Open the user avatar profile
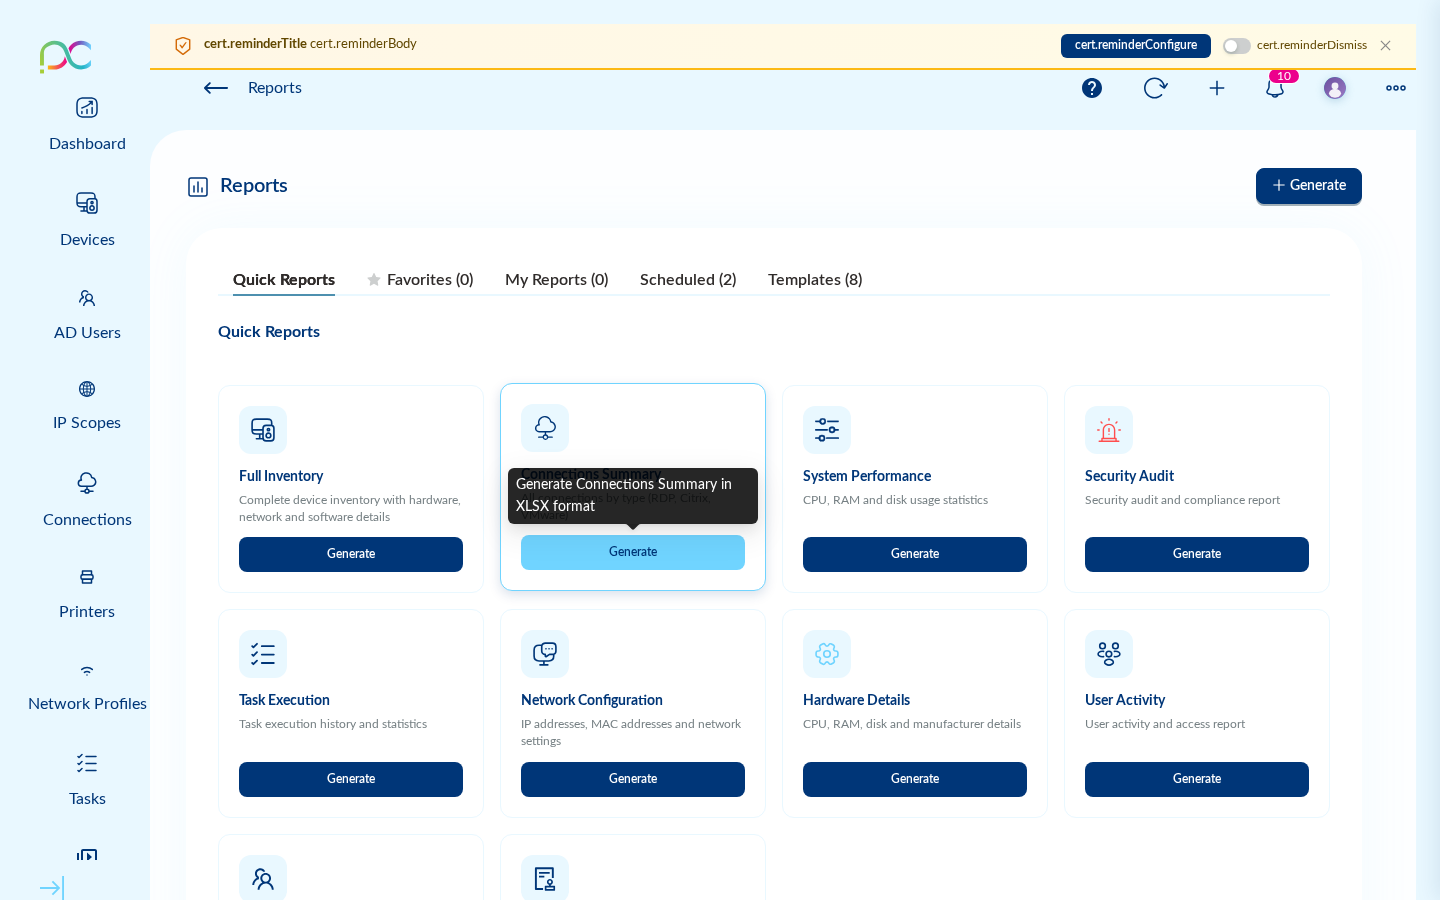 coord(1335,88)
